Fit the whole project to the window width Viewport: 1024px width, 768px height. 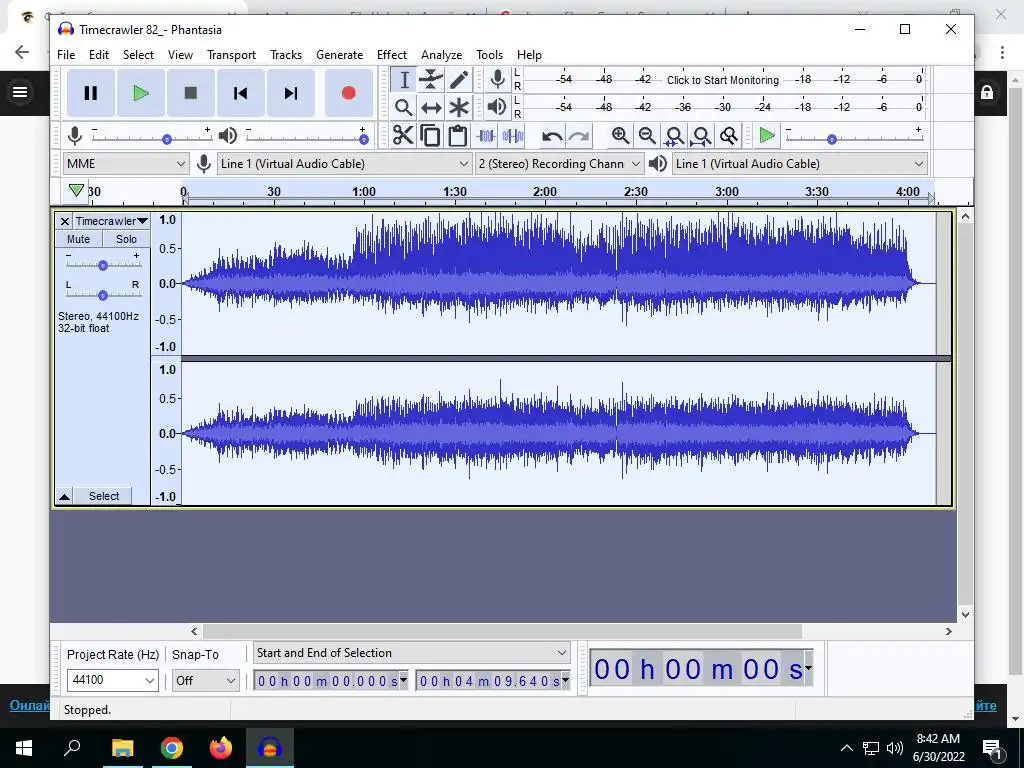click(701, 136)
